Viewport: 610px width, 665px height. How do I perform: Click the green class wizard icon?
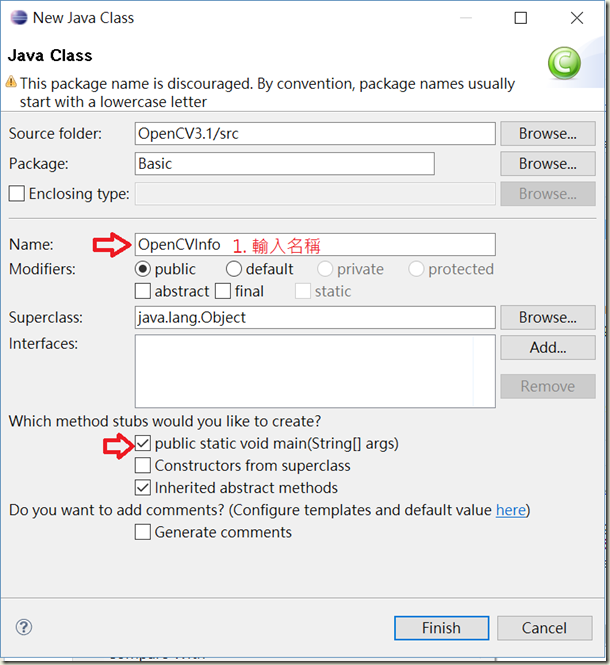click(x=564, y=63)
